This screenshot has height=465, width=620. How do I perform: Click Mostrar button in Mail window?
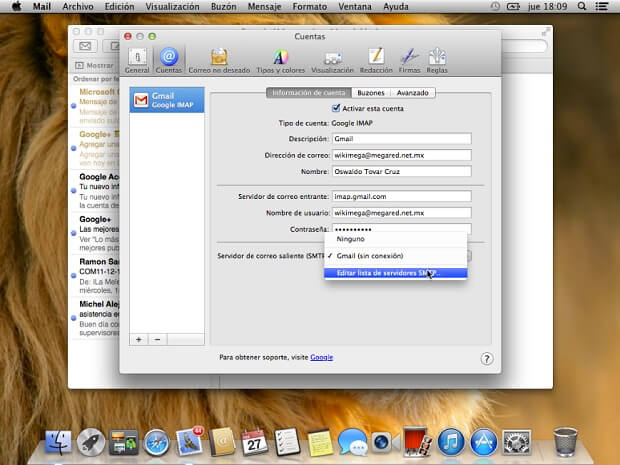point(94,65)
